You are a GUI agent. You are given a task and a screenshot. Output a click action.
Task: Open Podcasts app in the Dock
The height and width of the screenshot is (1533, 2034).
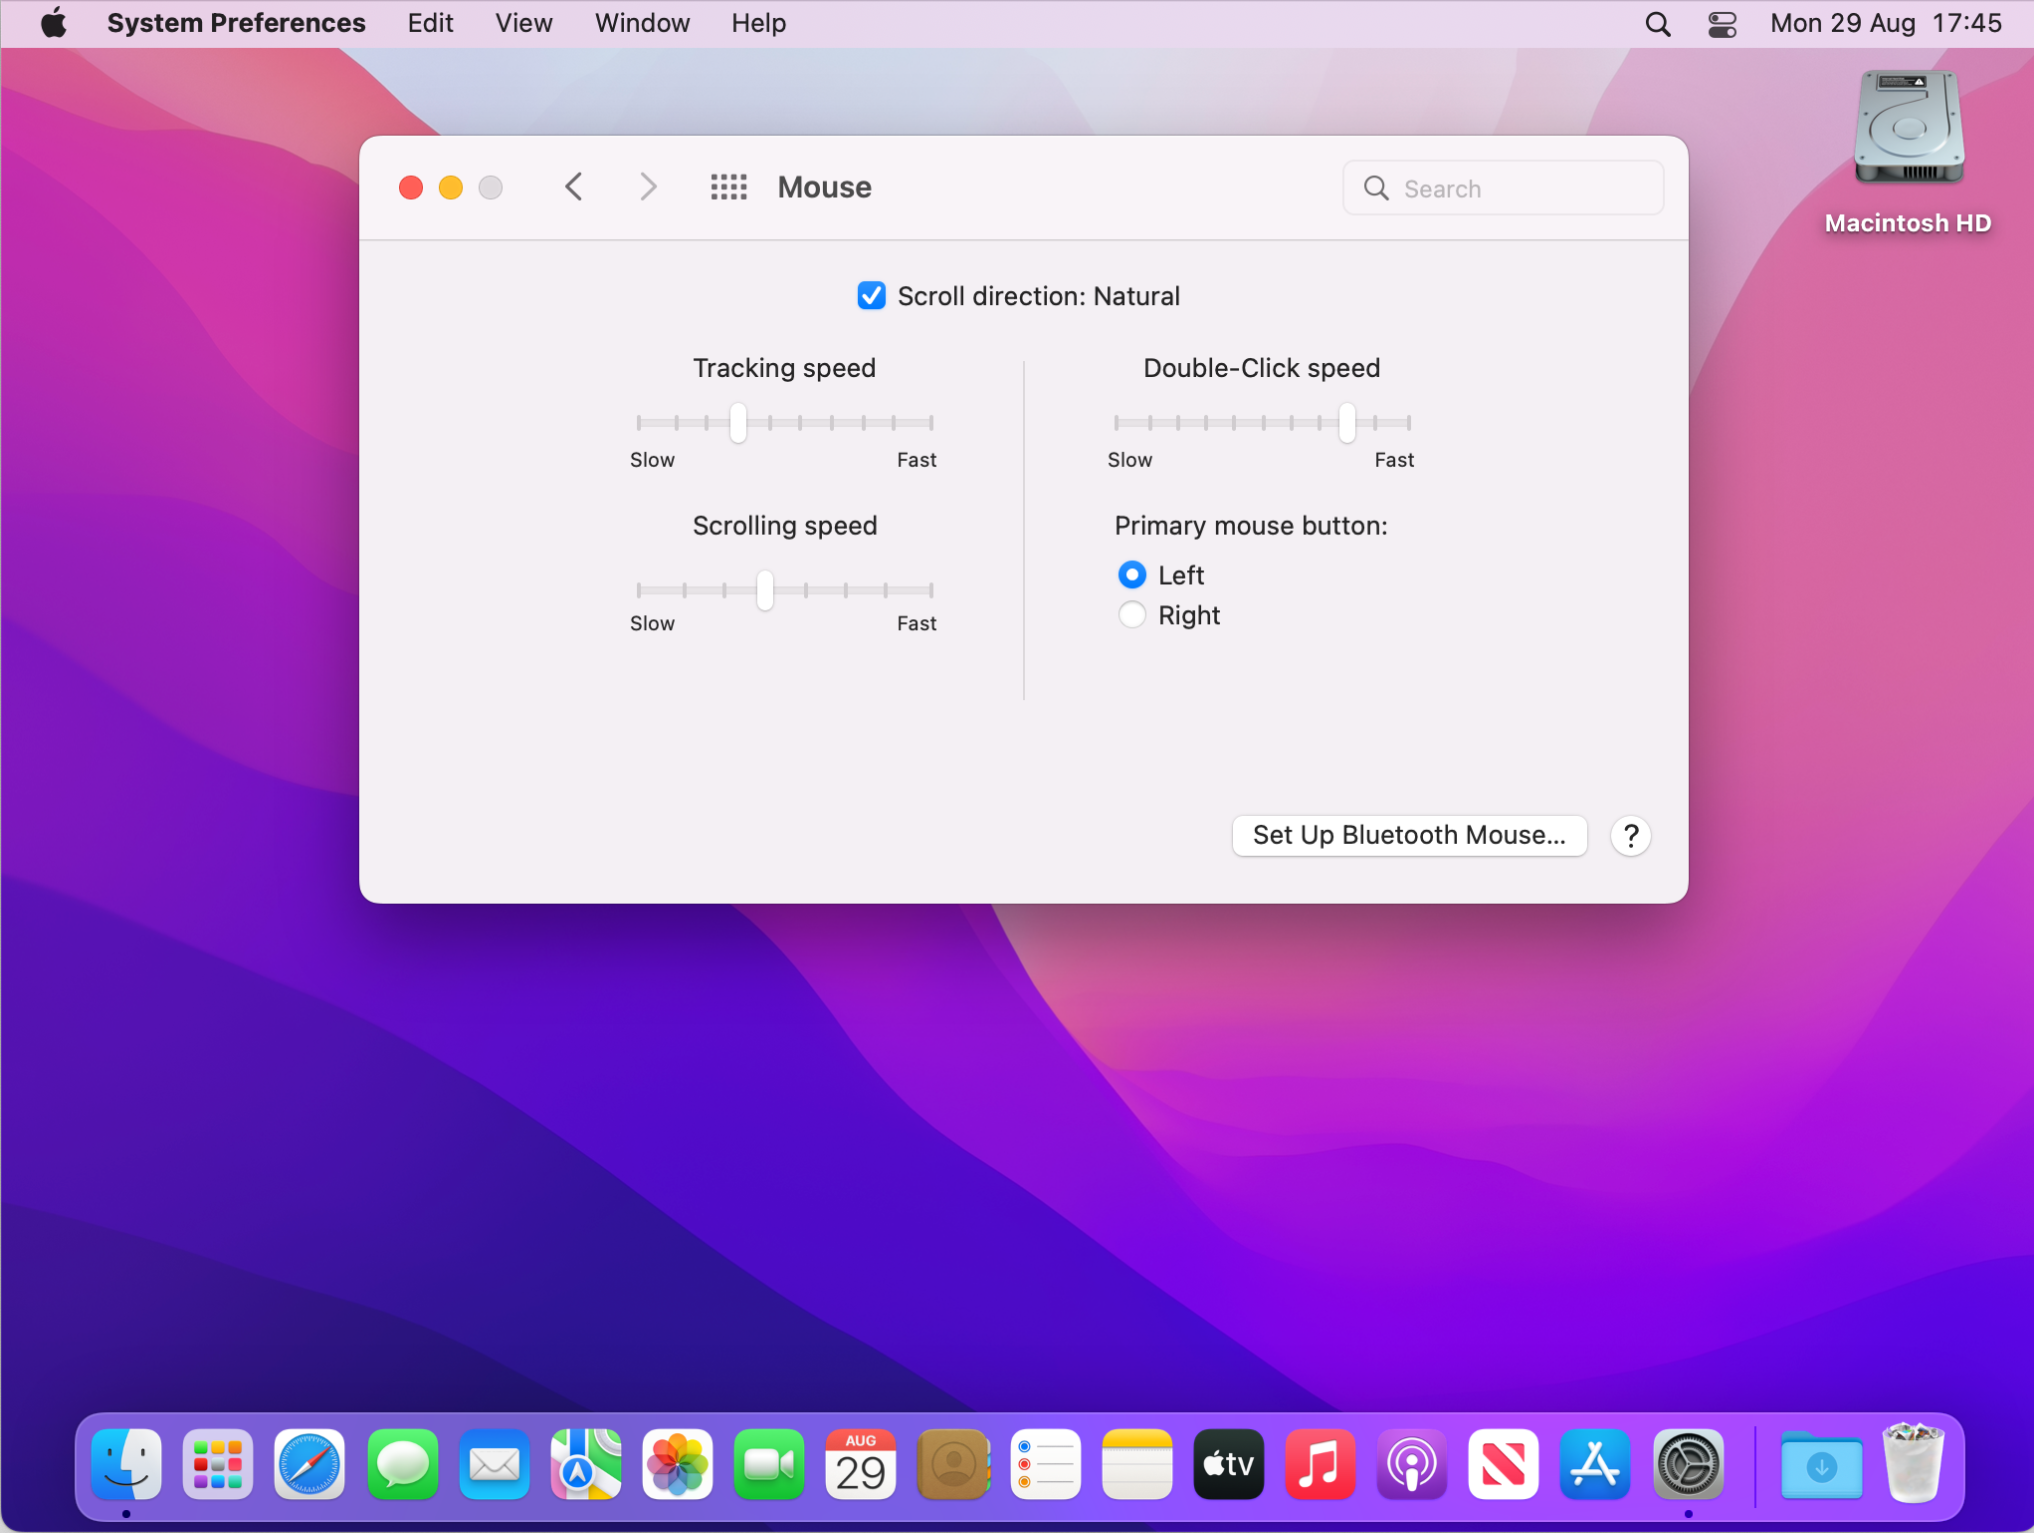[1412, 1465]
